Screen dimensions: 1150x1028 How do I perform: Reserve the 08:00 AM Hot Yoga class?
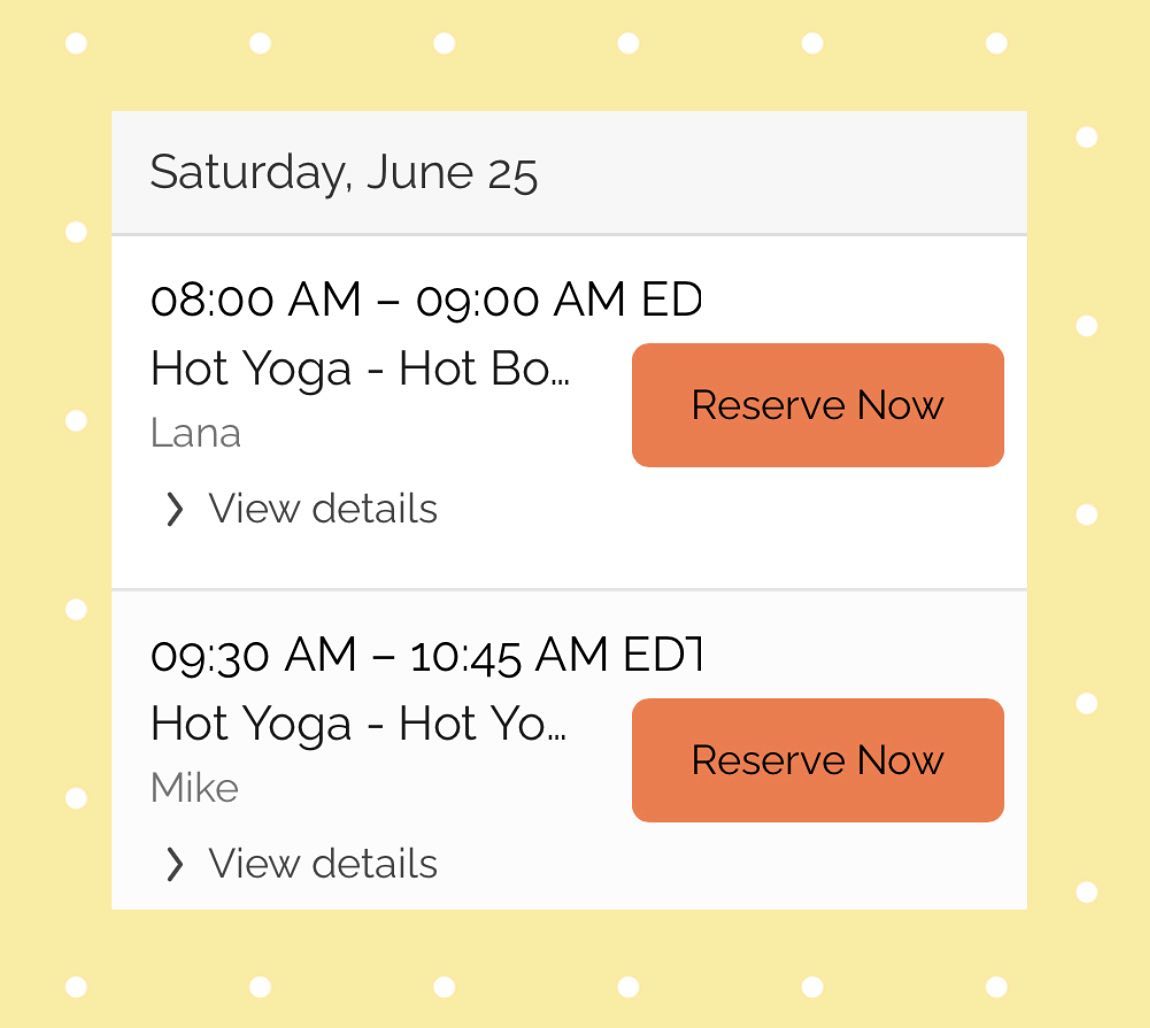coord(817,405)
